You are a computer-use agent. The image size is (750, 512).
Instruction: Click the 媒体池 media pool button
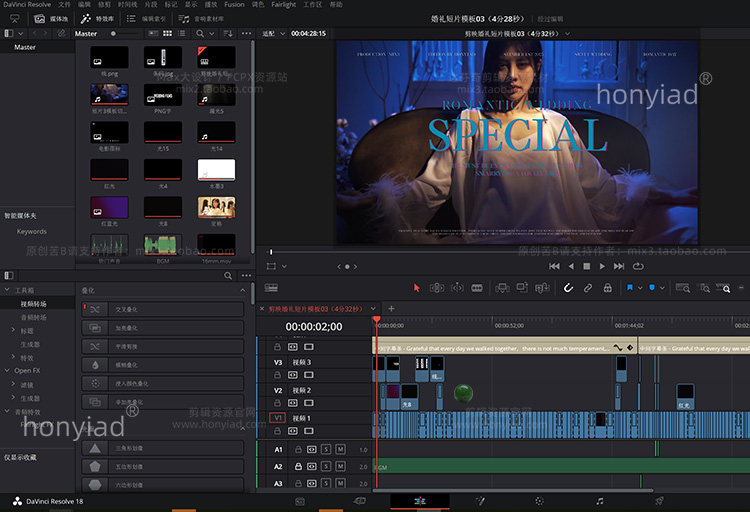(52, 18)
